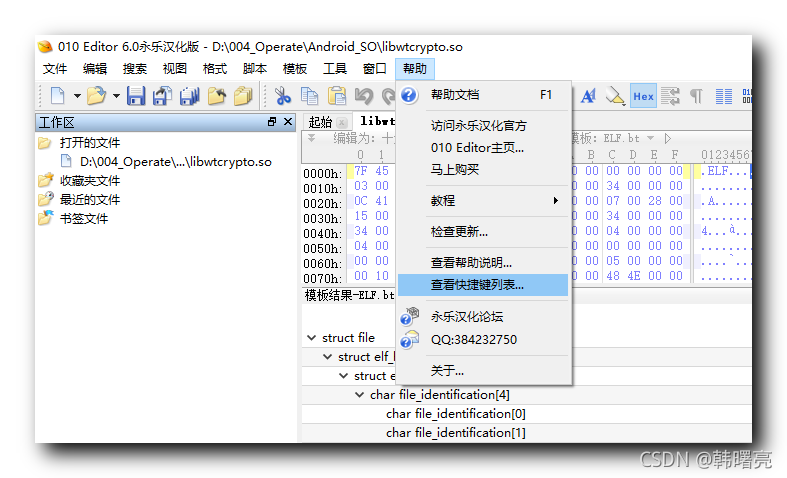
Task: Cut selection with the scissors icon
Action: point(283,95)
